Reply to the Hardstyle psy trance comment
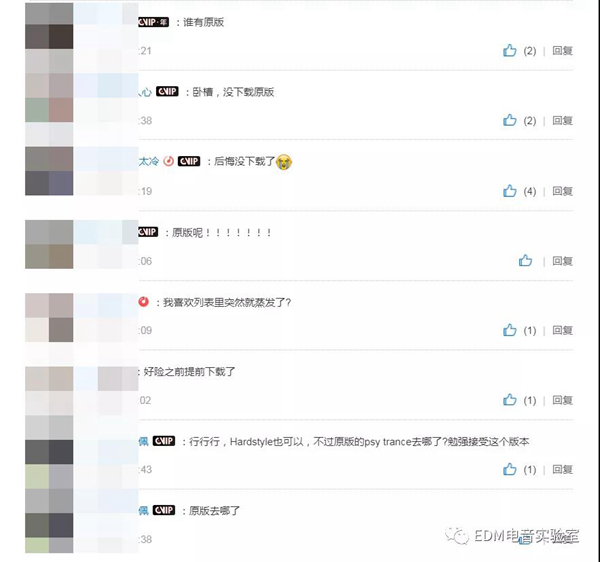600x562 pixels. [562, 469]
